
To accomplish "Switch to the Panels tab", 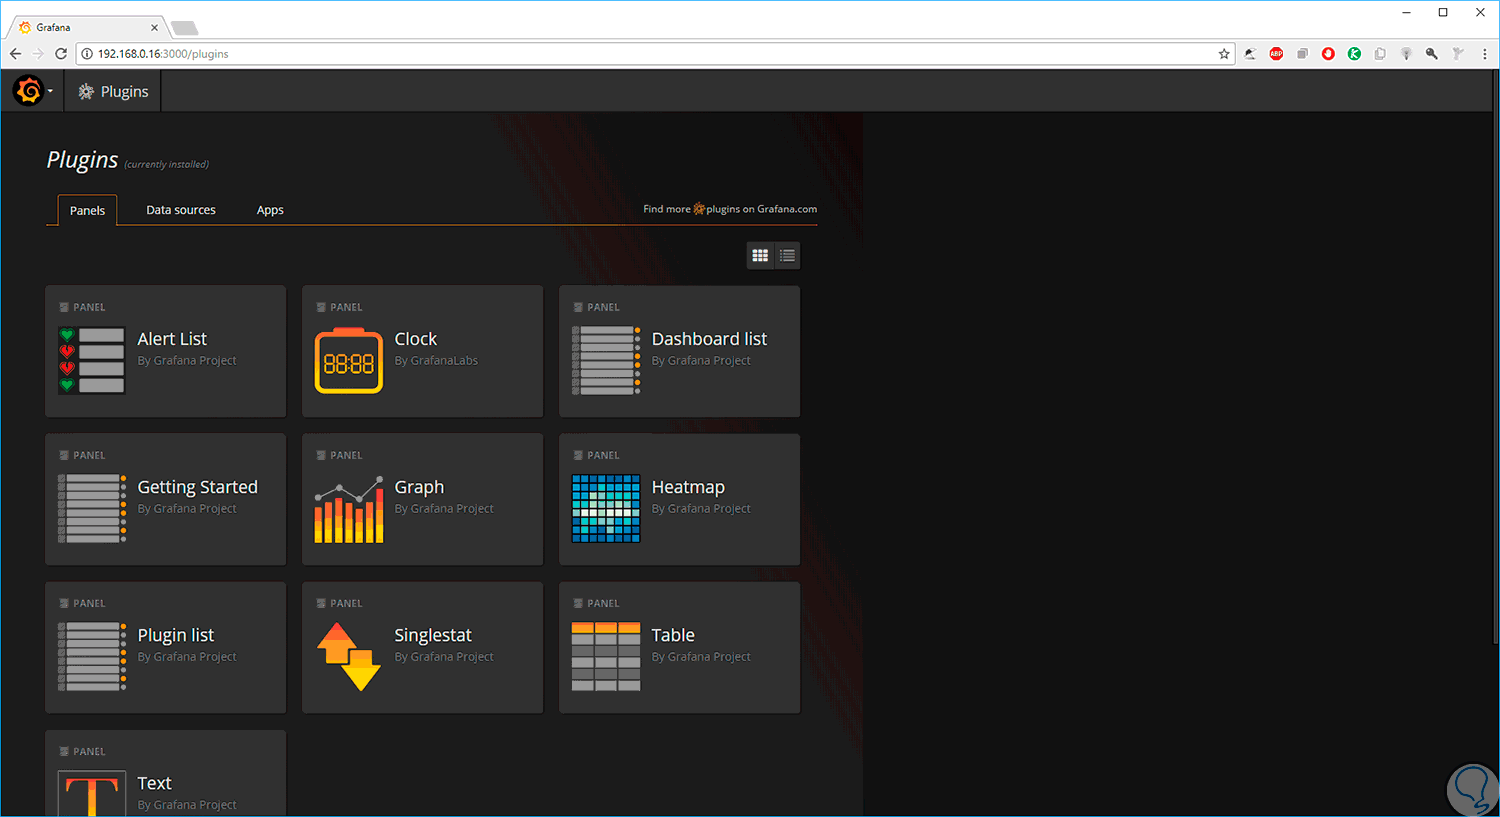I will (x=87, y=210).
